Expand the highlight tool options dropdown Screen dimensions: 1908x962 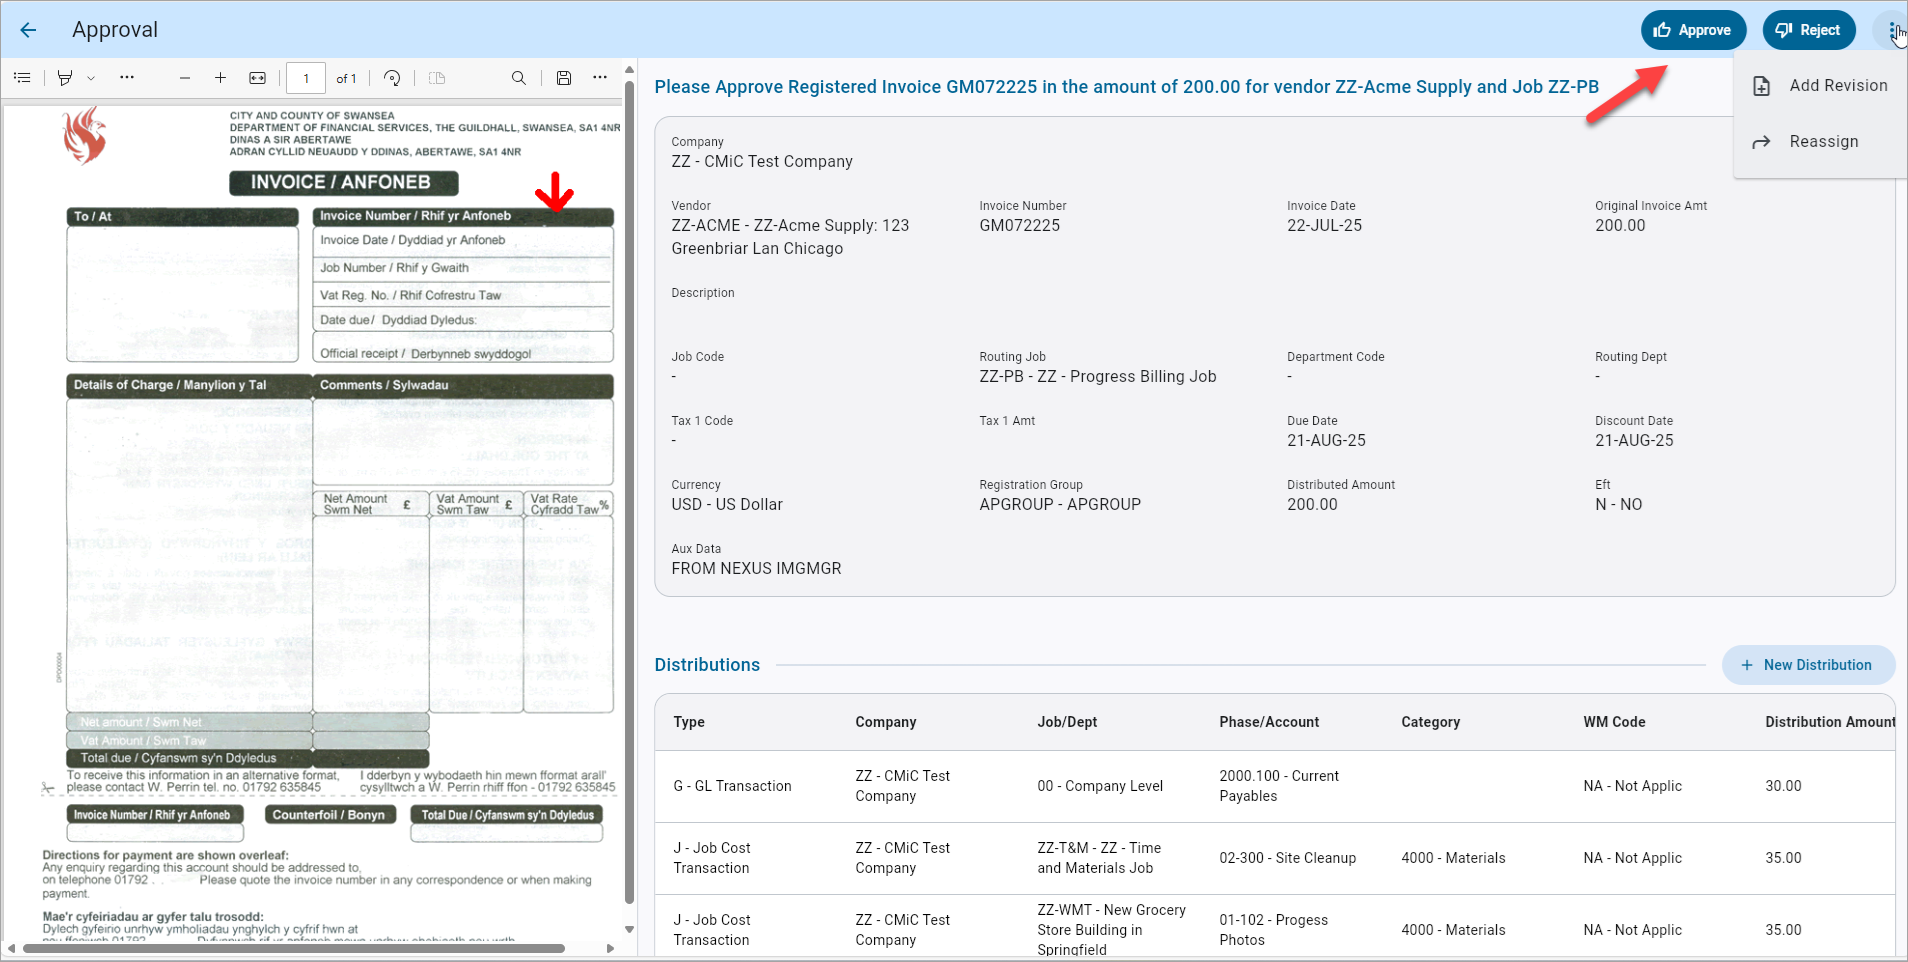[x=91, y=78]
